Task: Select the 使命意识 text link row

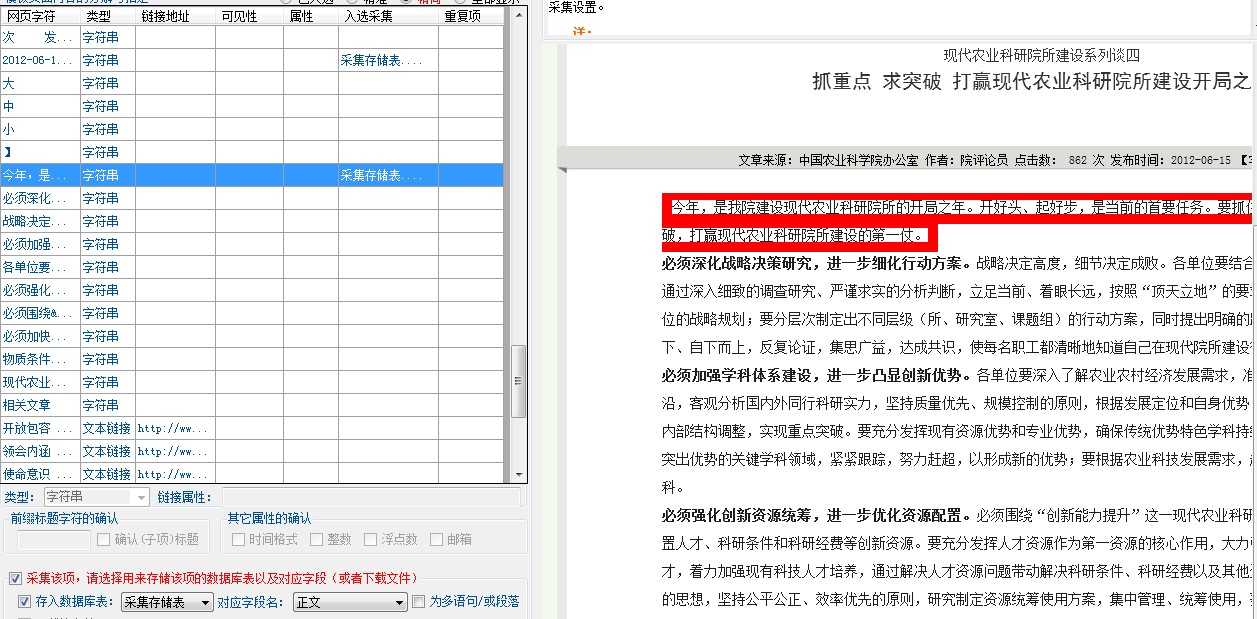Action: pyautogui.click(x=38, y=474)
